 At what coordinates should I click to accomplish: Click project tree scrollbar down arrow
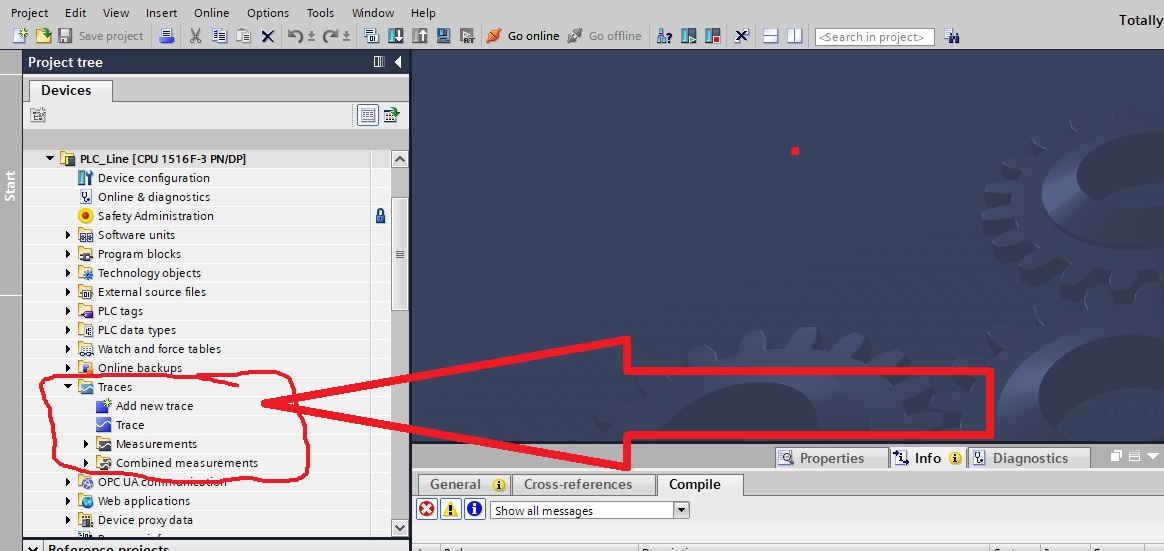pyautogui.click(x=399, y=528)
